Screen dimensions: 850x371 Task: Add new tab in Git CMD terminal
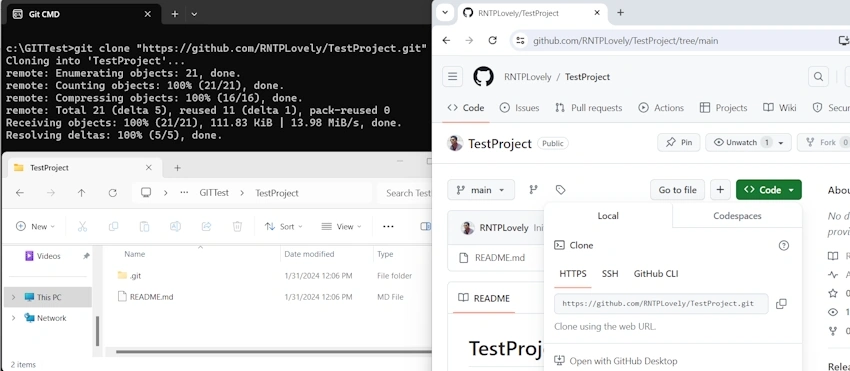click(x=175, y=14)
